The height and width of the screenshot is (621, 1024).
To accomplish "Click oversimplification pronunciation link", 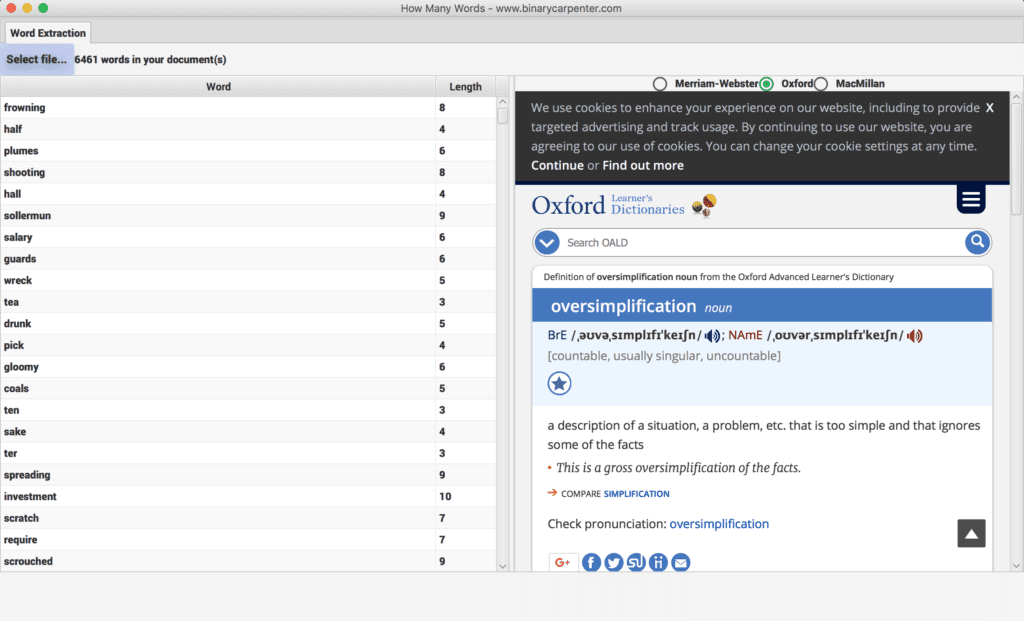I will pos(719,524).
